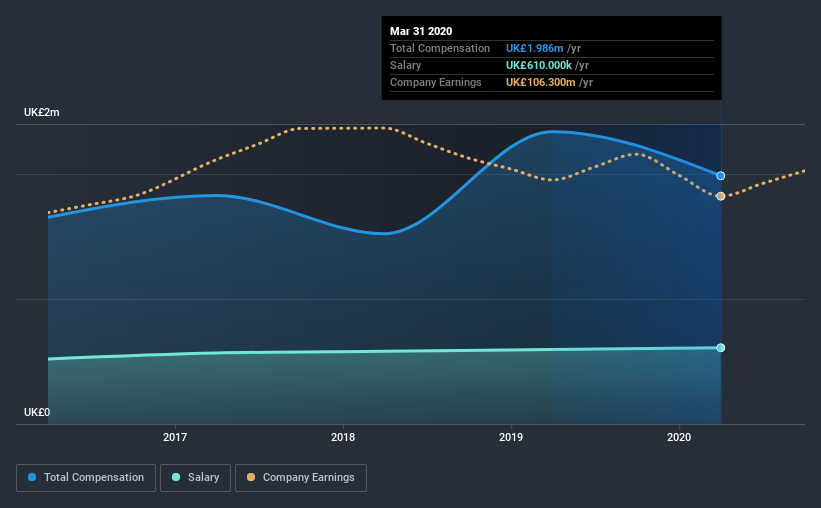Click the UK£2m y-axis label
The image size is (821, 508).
pos(42,113)
